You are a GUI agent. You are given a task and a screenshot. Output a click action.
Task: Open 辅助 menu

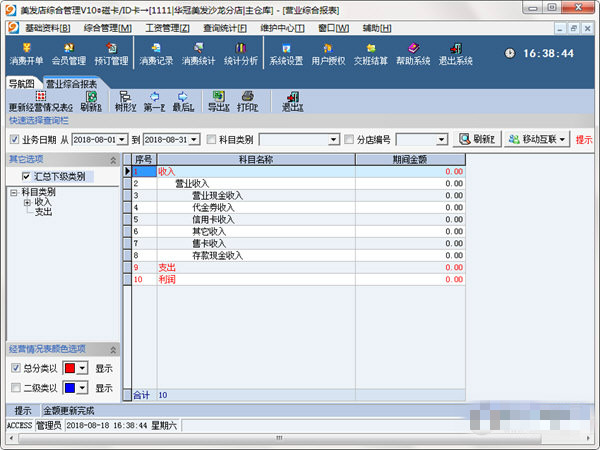click(377, 28)
